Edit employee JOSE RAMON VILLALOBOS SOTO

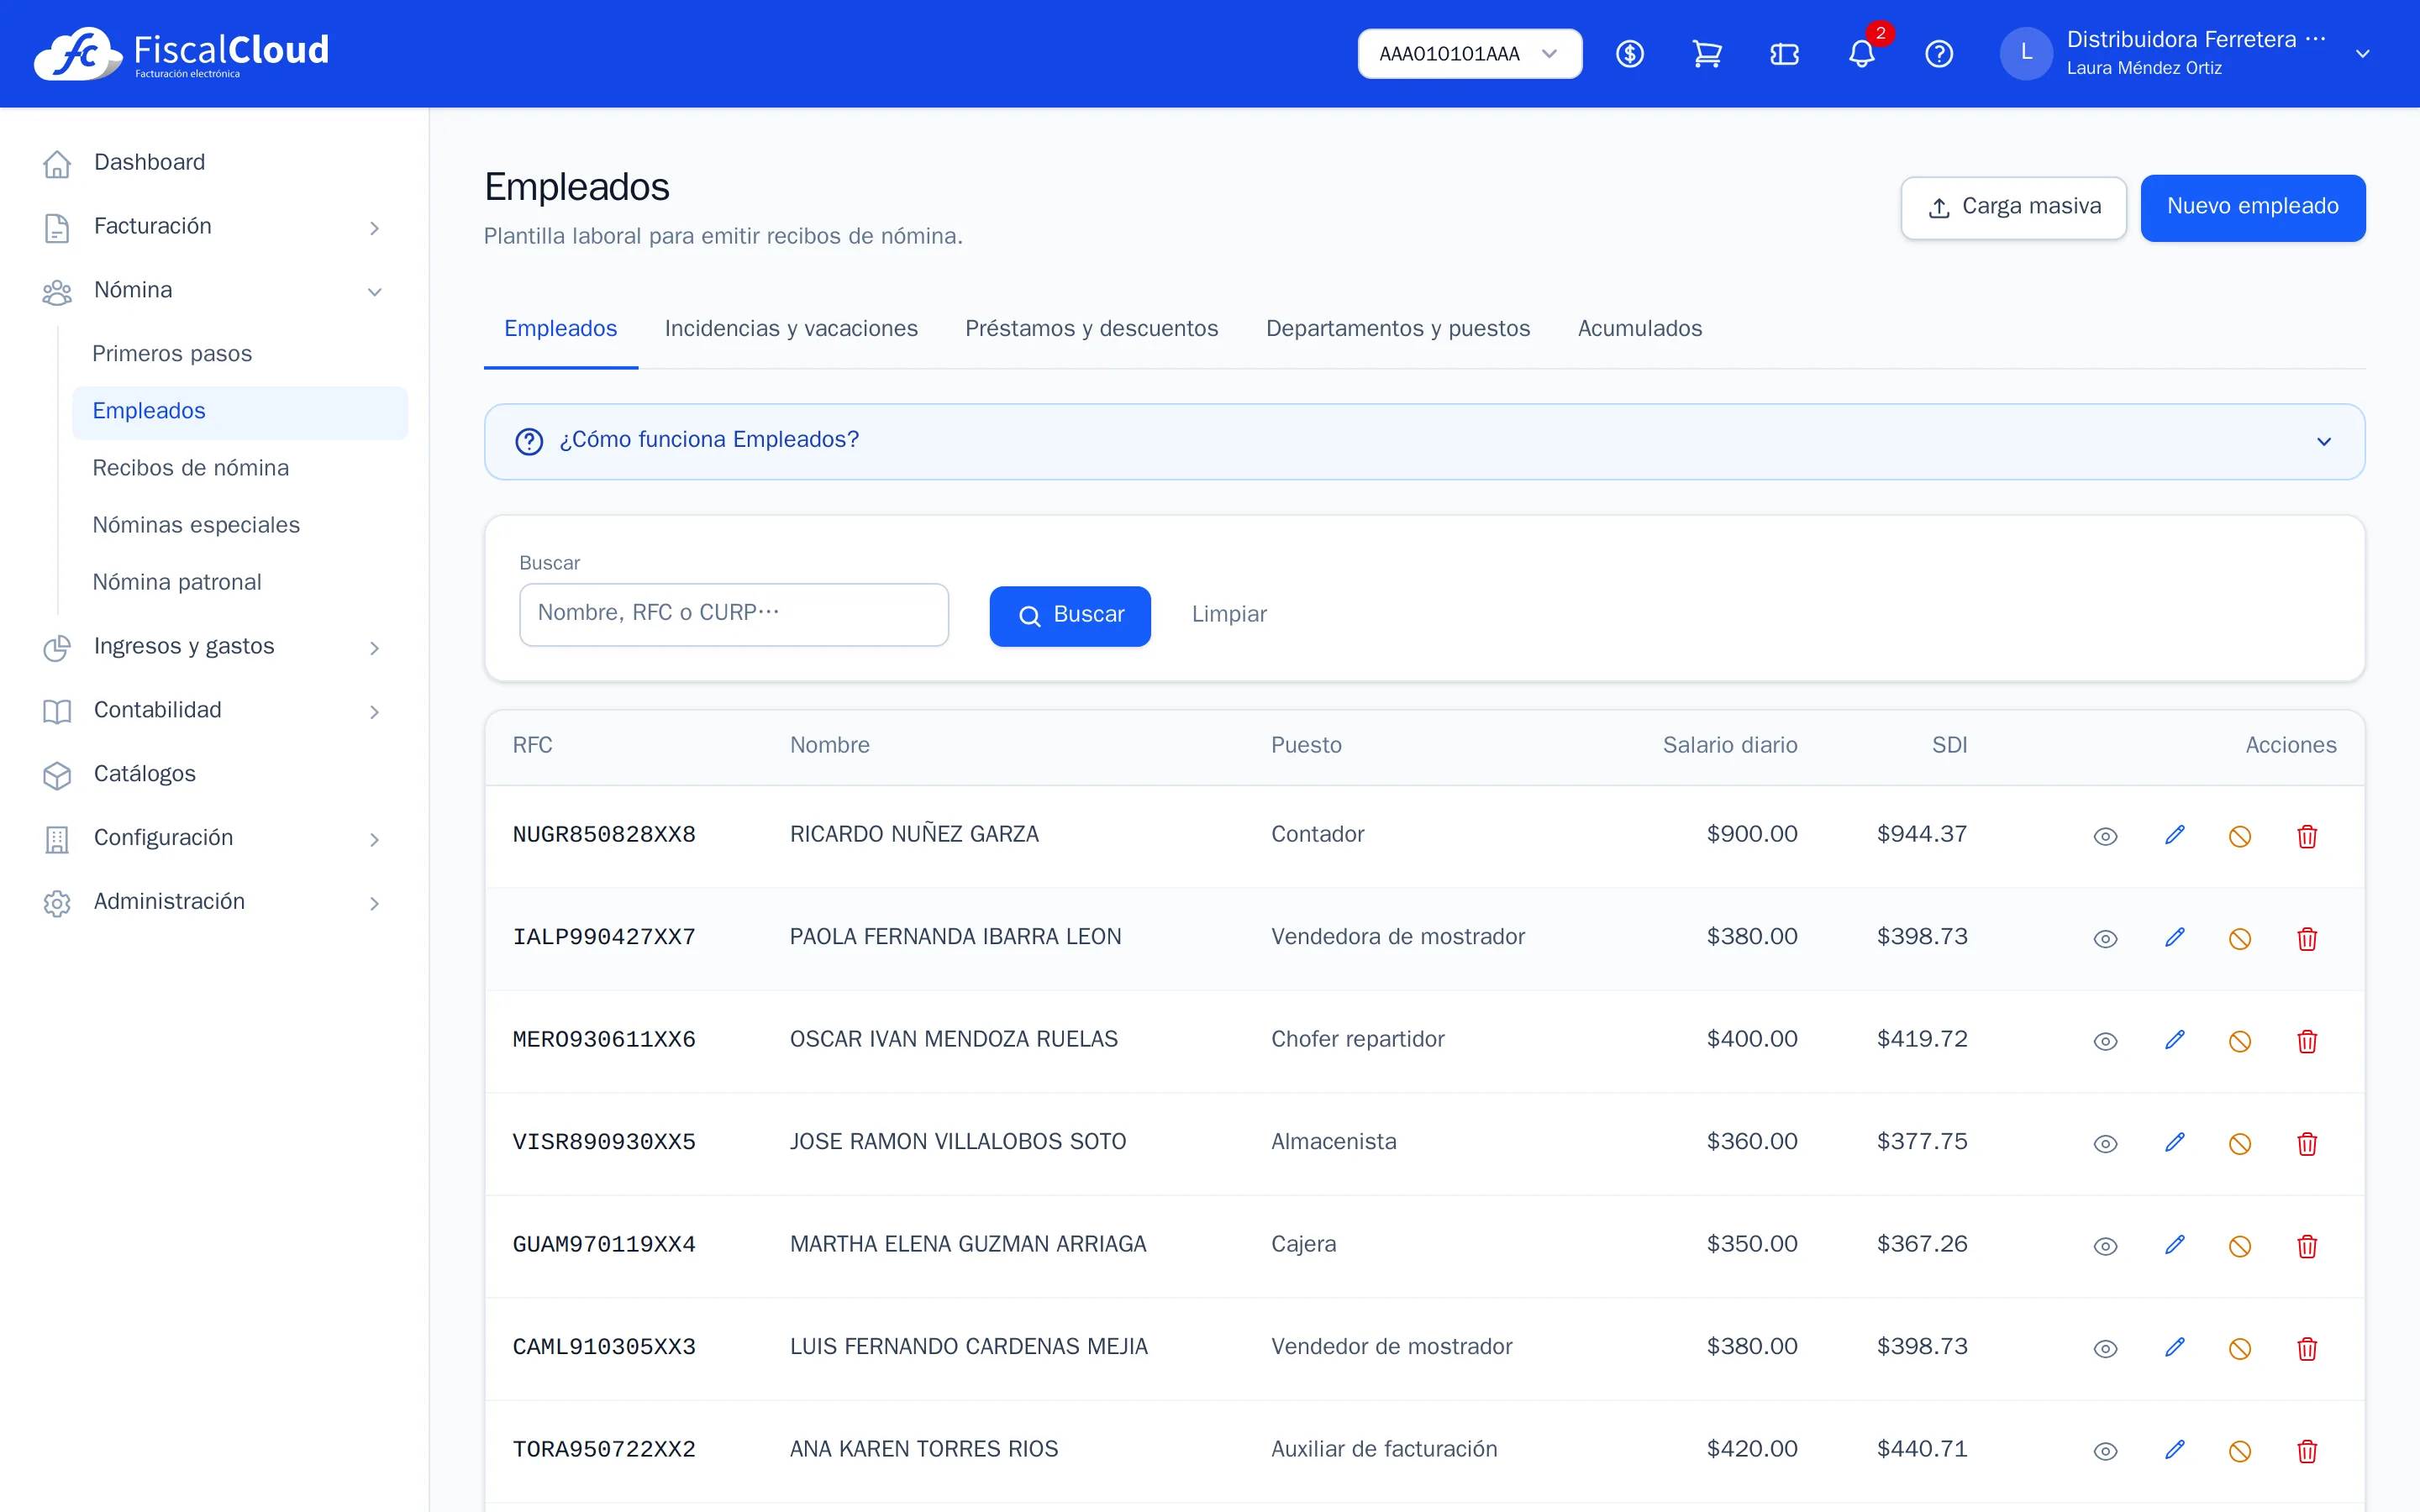coord(2174,1143)
